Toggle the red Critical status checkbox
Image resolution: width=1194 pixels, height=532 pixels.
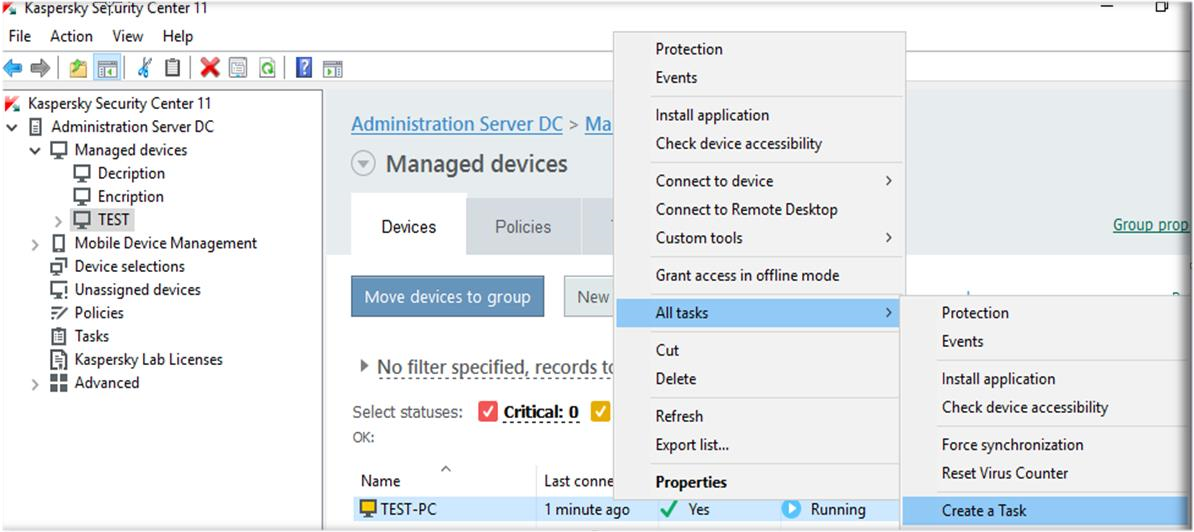[x=487, y=412]
